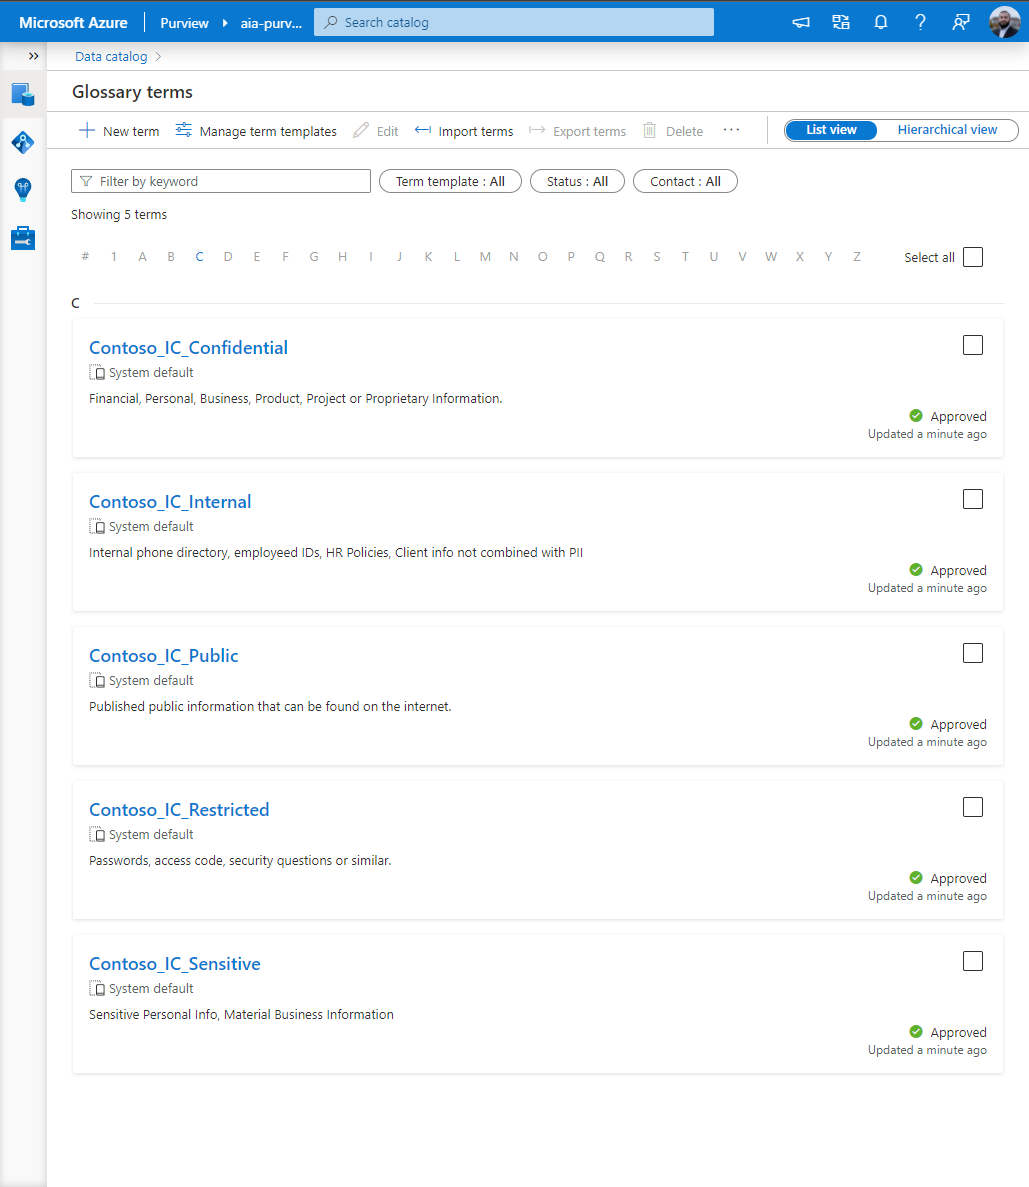Open the Insights lightbulb sidebar icon
The image size is (1029, 1187).
(23, 189)
